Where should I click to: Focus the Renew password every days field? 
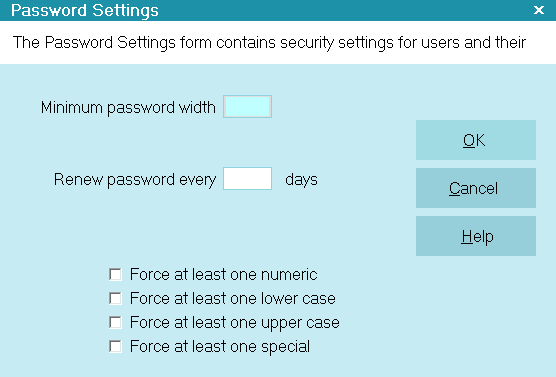tap(248, 178)
